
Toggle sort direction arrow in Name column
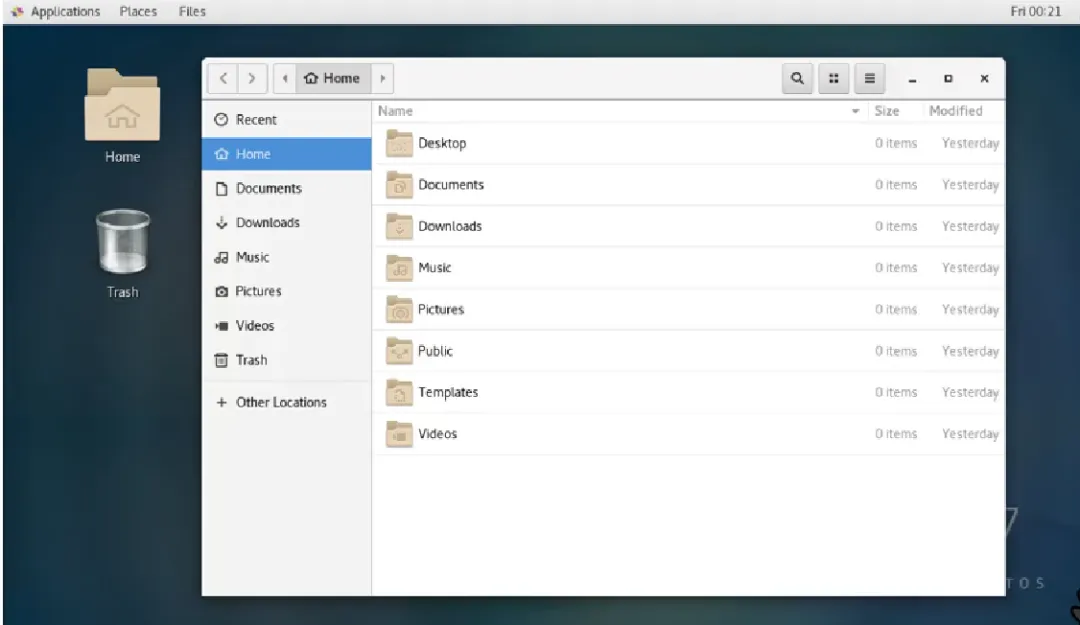click(x=855, y=111)
